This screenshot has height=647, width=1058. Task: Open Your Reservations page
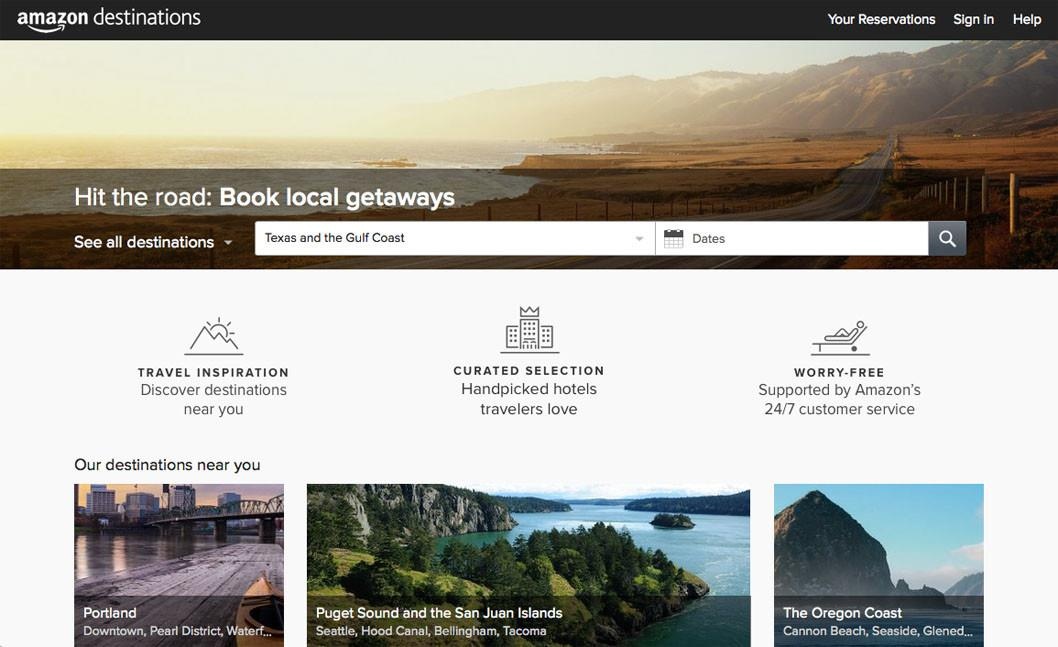click(x=881, y=19)
